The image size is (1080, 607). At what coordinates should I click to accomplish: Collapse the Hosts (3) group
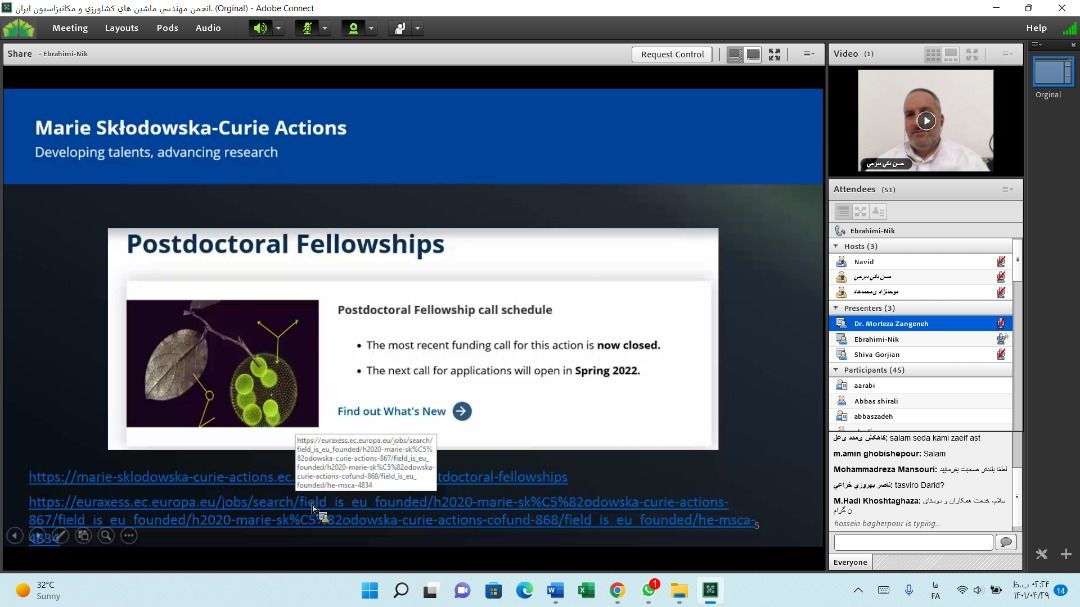(836, 246)
